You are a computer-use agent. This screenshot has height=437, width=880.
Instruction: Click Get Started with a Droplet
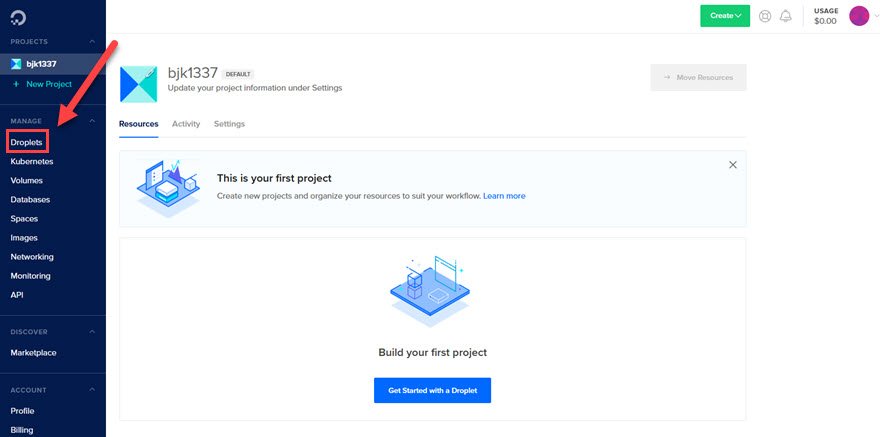pyautogui.click(x=432, y=390)
